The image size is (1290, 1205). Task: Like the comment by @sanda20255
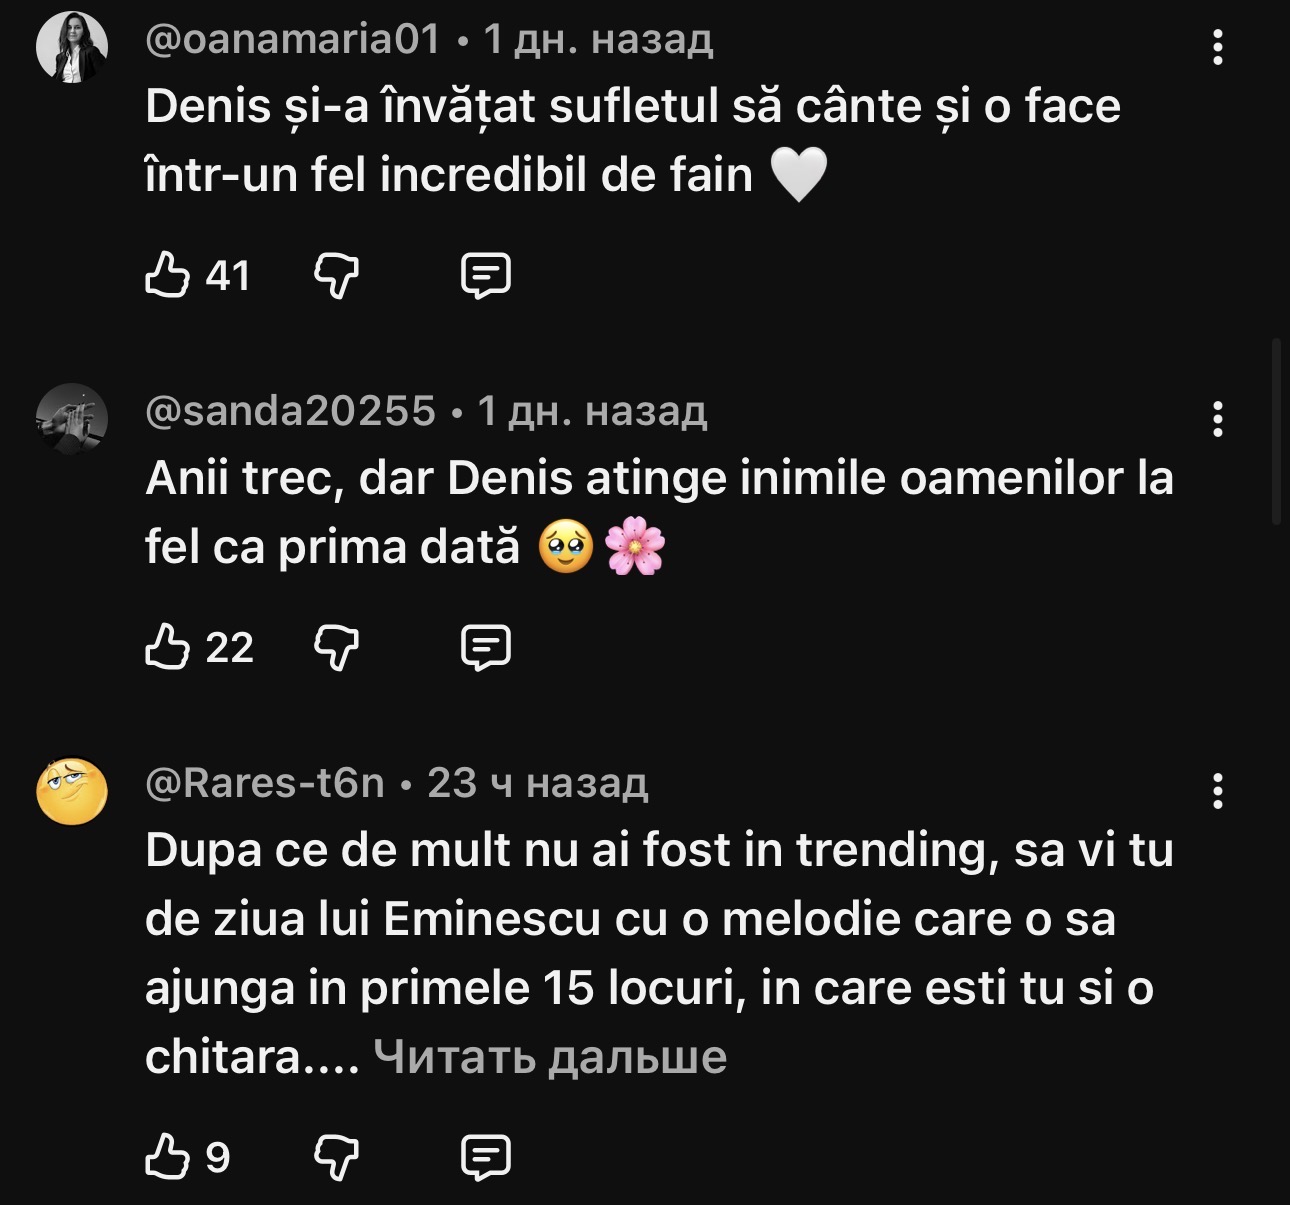[168, 647]
